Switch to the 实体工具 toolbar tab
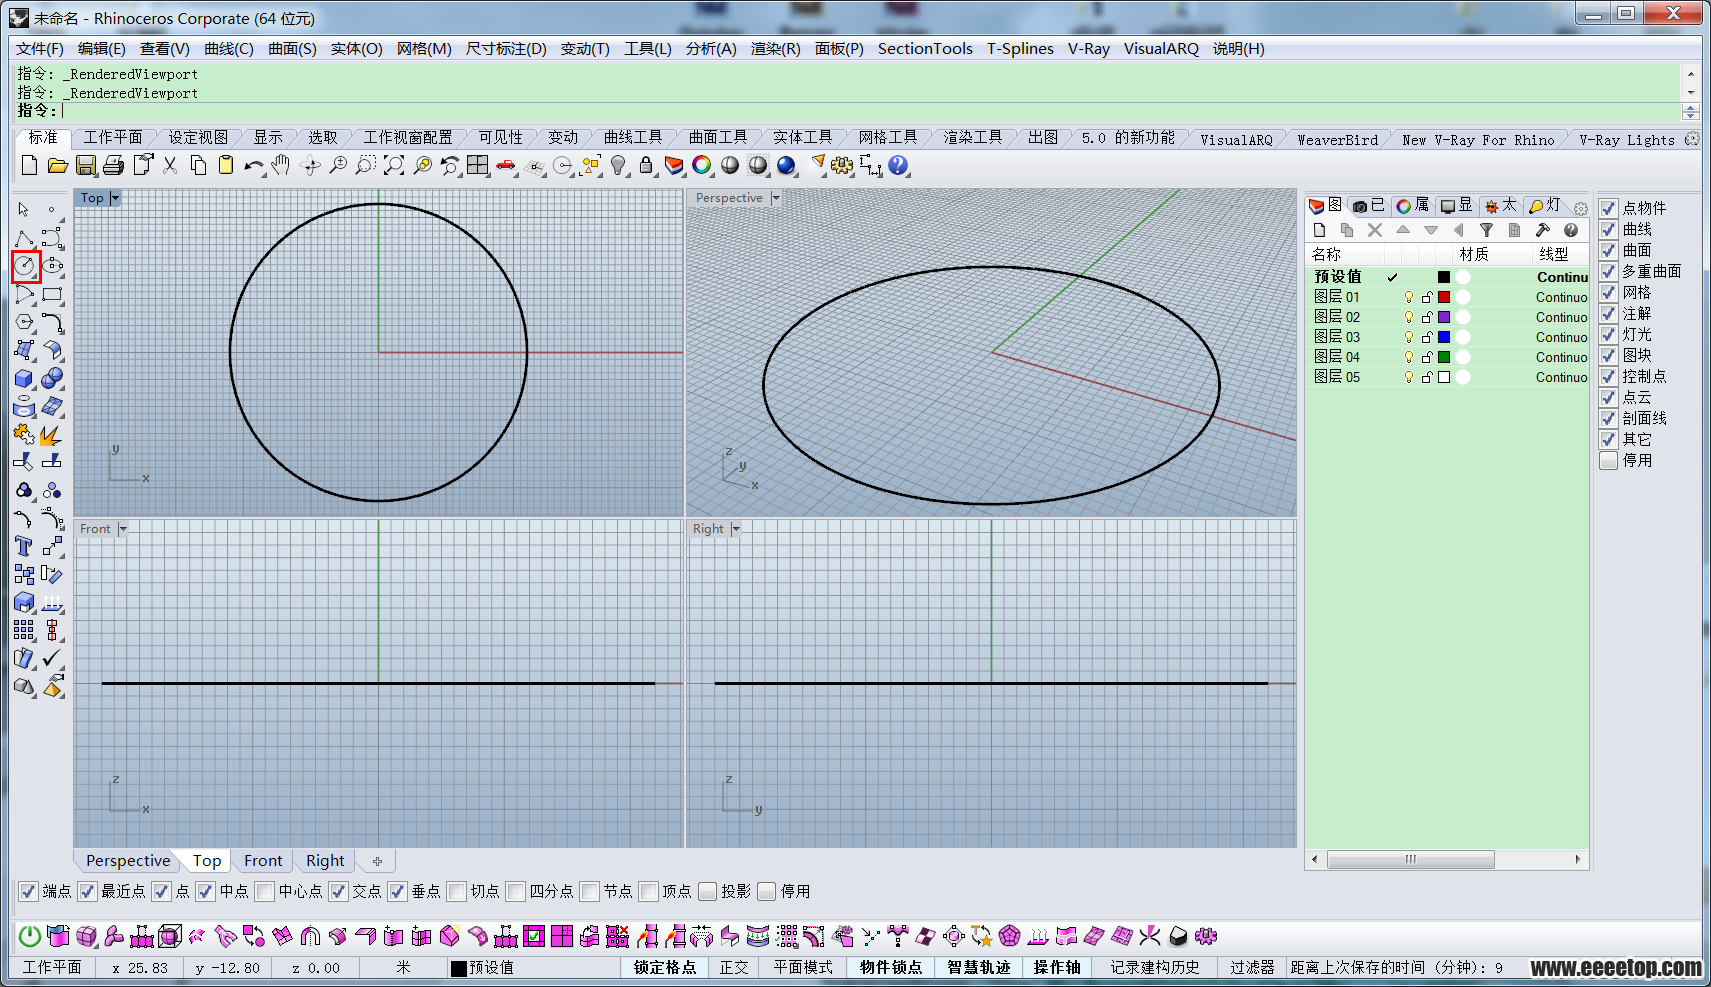Screen dimensions: 1711x987 coord(802,138)
